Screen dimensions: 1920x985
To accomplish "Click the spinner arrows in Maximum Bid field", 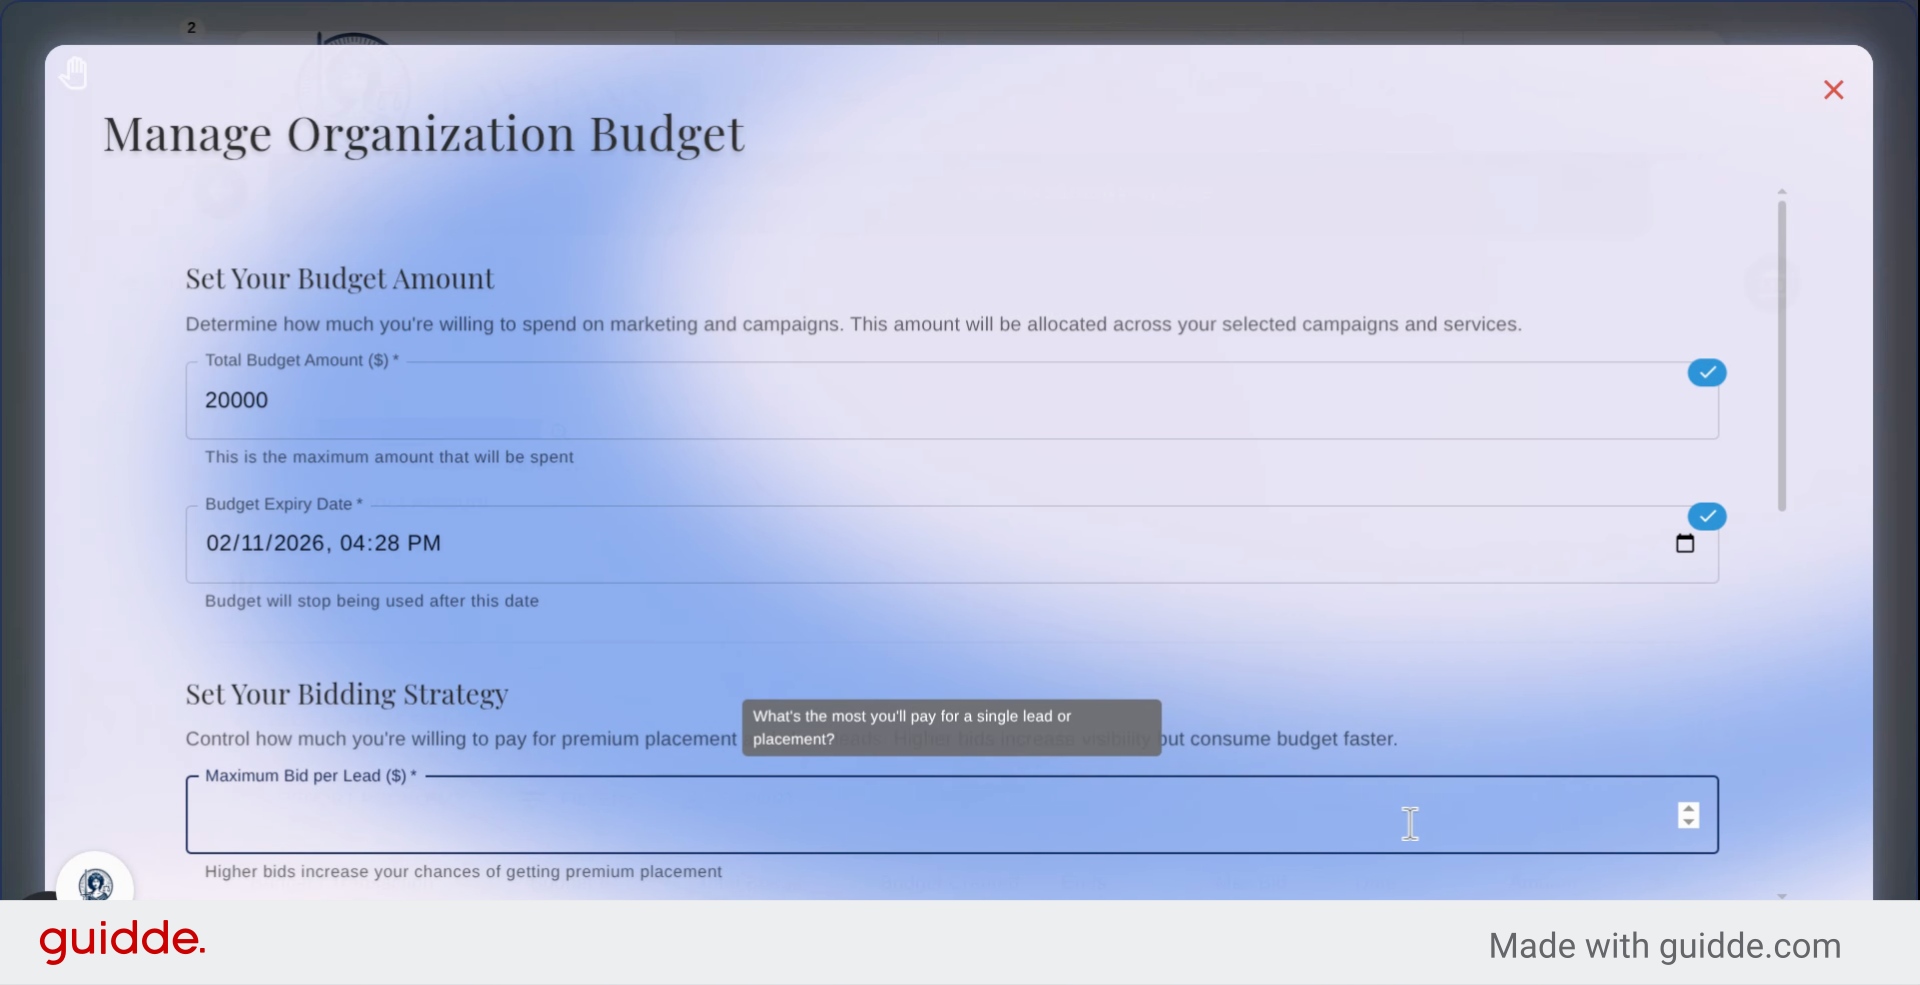I will coord(1688,815).
